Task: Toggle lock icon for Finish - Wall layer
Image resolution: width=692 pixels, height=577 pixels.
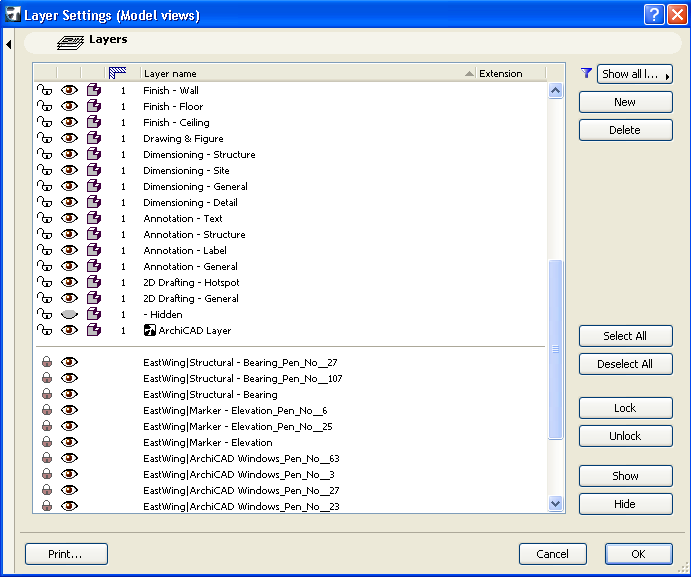Action: [44, 91]
